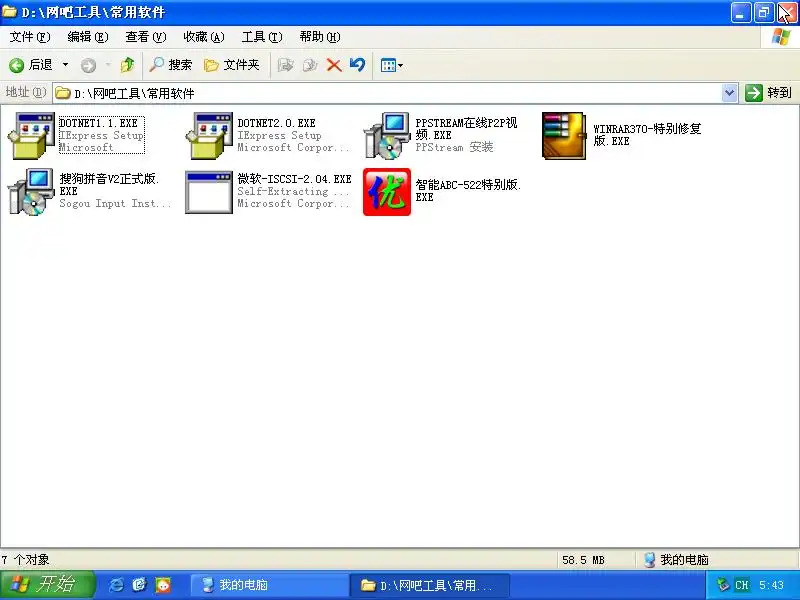Open the 查看(V) menu
This screenshot has width=800, height=600.
[146, 37]
